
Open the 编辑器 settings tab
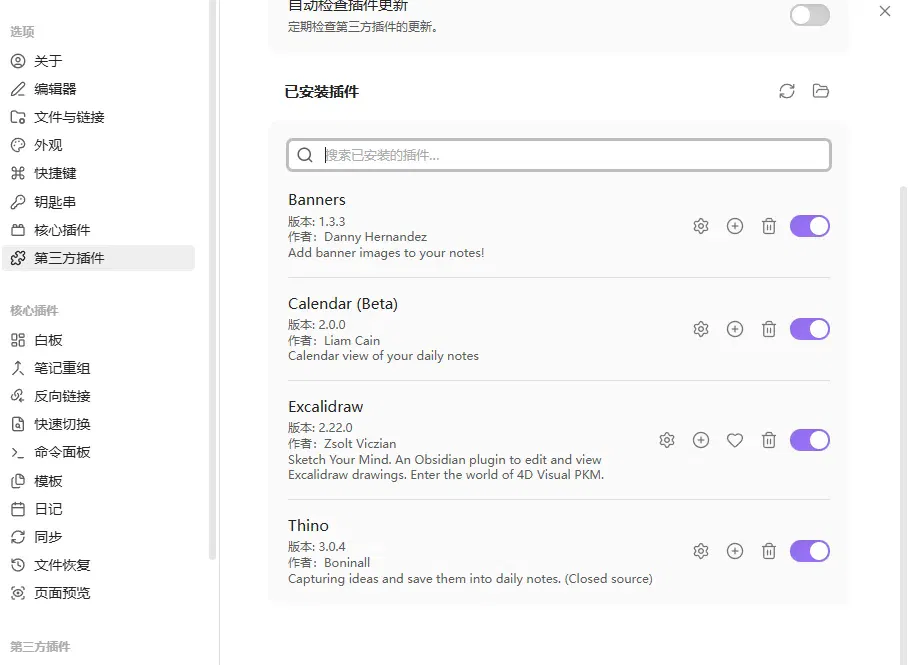[x=98, y=89]
